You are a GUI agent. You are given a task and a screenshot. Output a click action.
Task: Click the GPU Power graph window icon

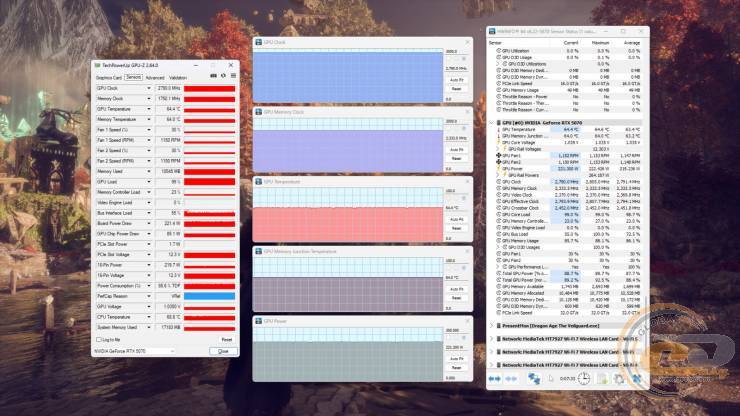click(259, 321)
